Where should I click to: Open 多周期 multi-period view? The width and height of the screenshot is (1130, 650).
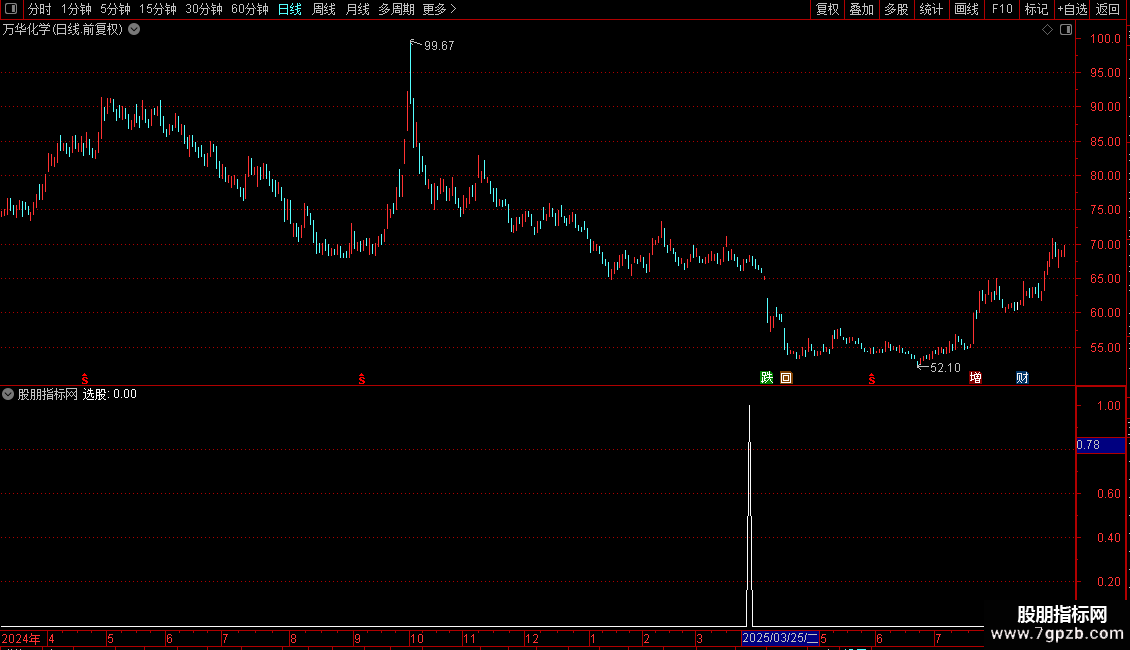pyautogui.click(x=396, y=9)
